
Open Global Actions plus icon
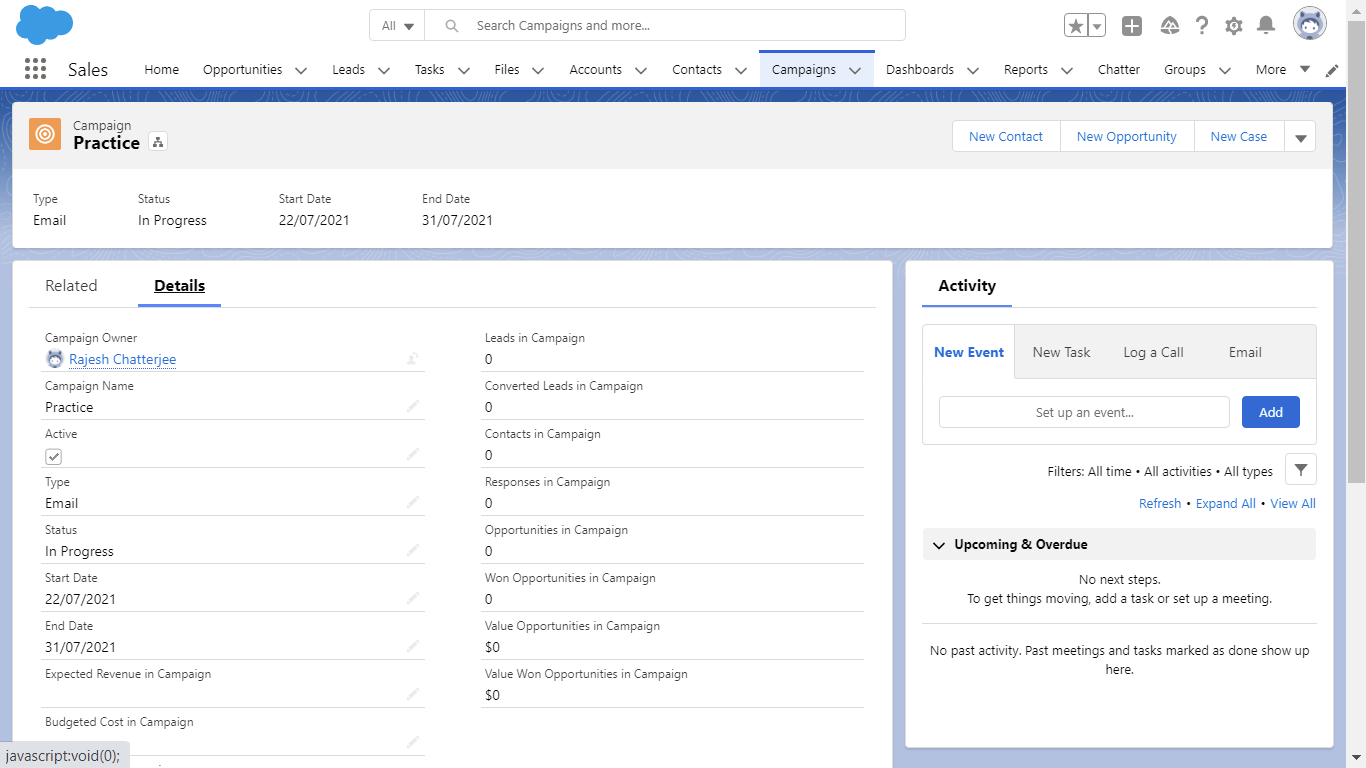pyautogui.click(x=1131, y=26)
